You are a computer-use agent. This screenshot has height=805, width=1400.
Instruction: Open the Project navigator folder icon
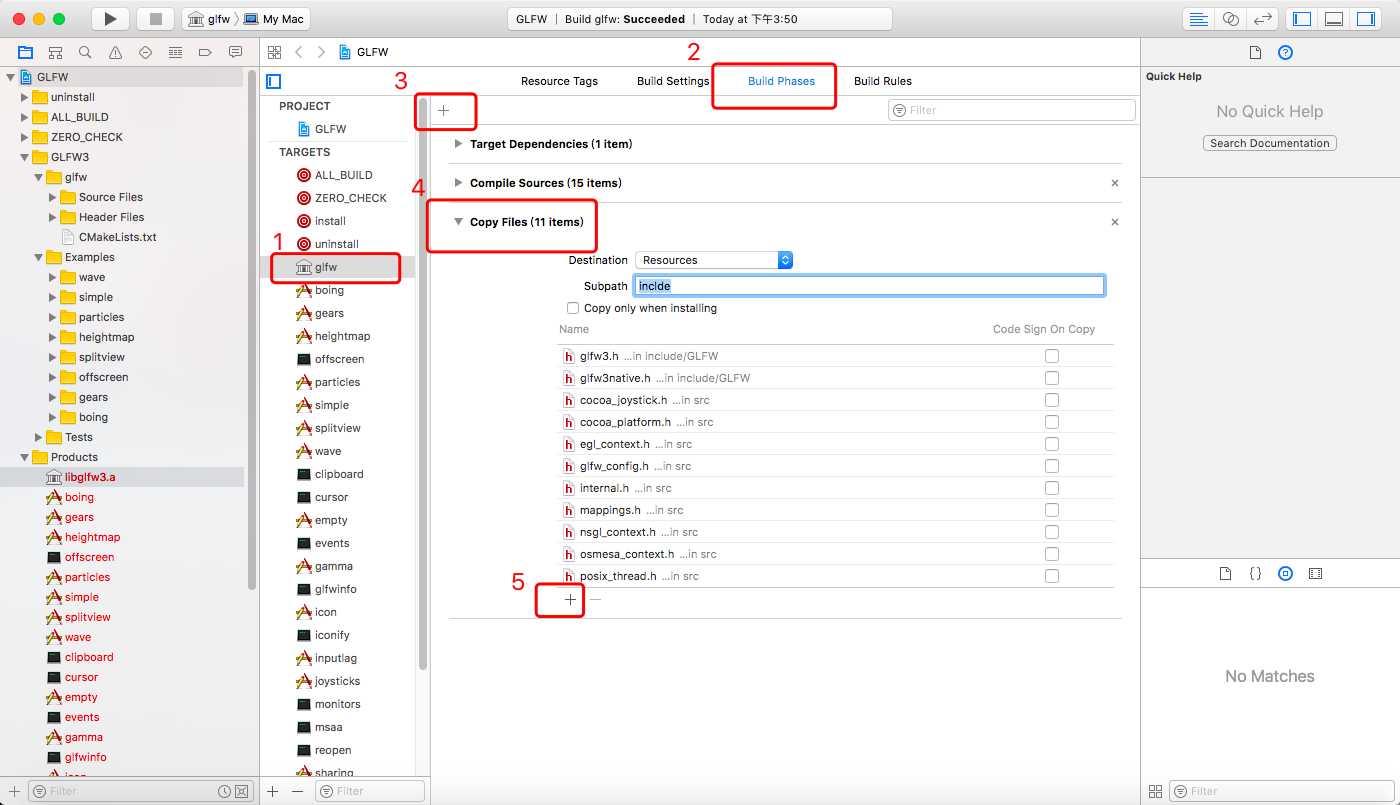[25, 52]
